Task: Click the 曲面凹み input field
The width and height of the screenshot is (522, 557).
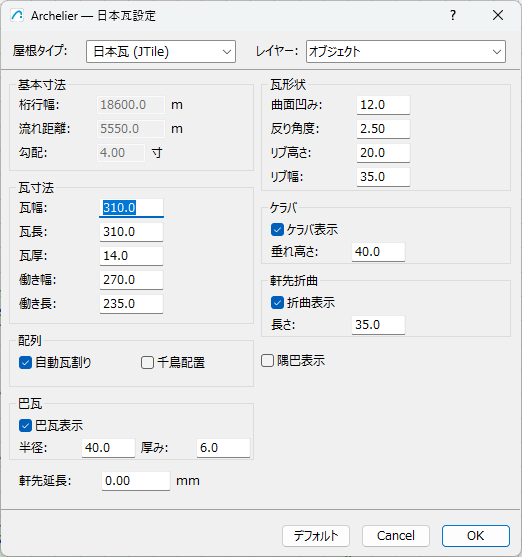Action: pyautogui.click(x=383, y=105)
